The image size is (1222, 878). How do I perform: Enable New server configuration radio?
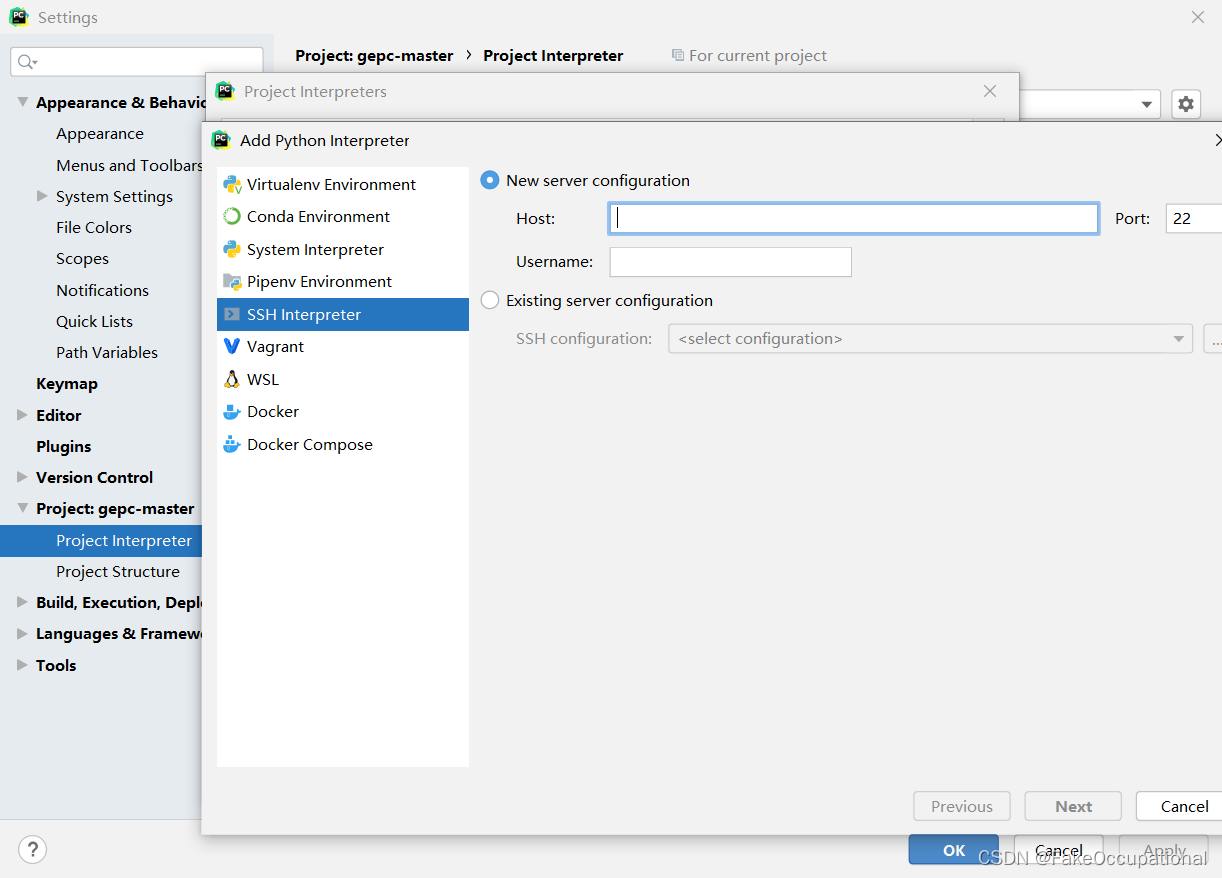490,180
